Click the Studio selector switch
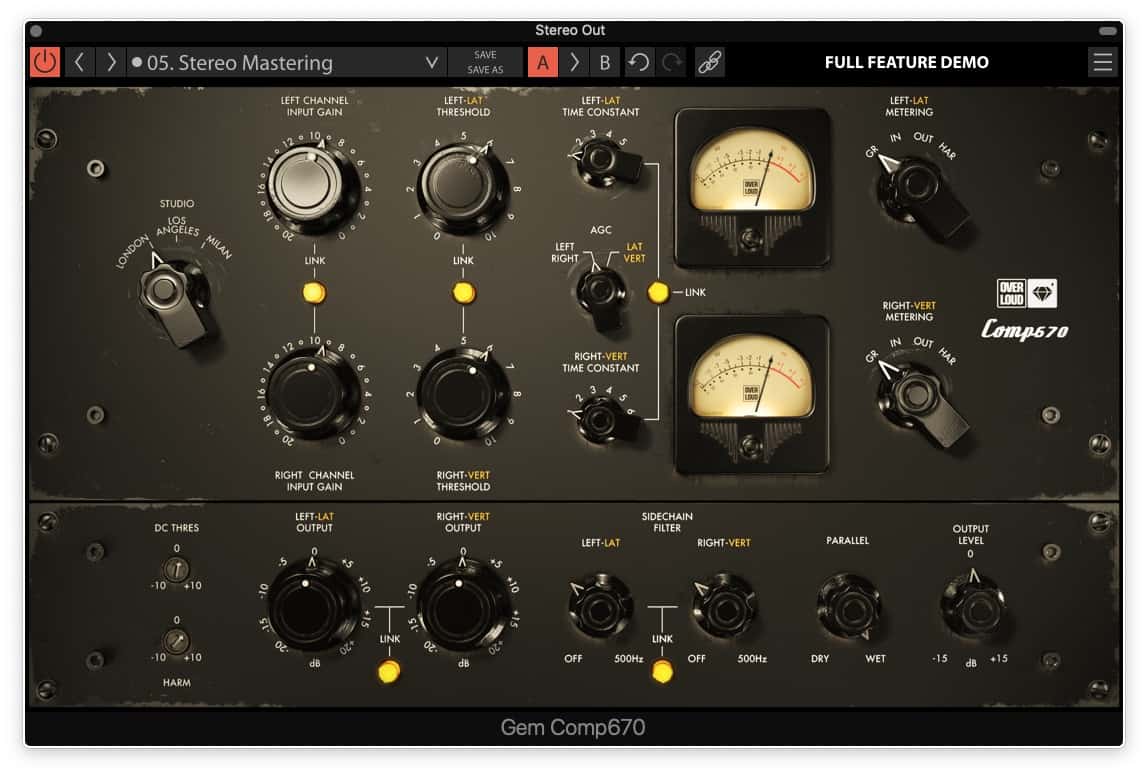Viewport: 1148px width, 775px height. click(173, 299)
